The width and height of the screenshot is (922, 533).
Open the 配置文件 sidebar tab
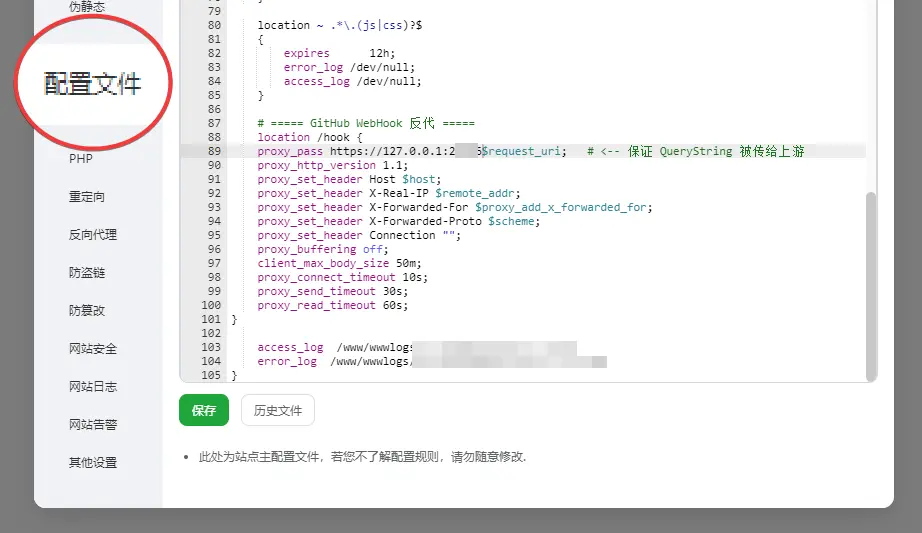point(93,84)
